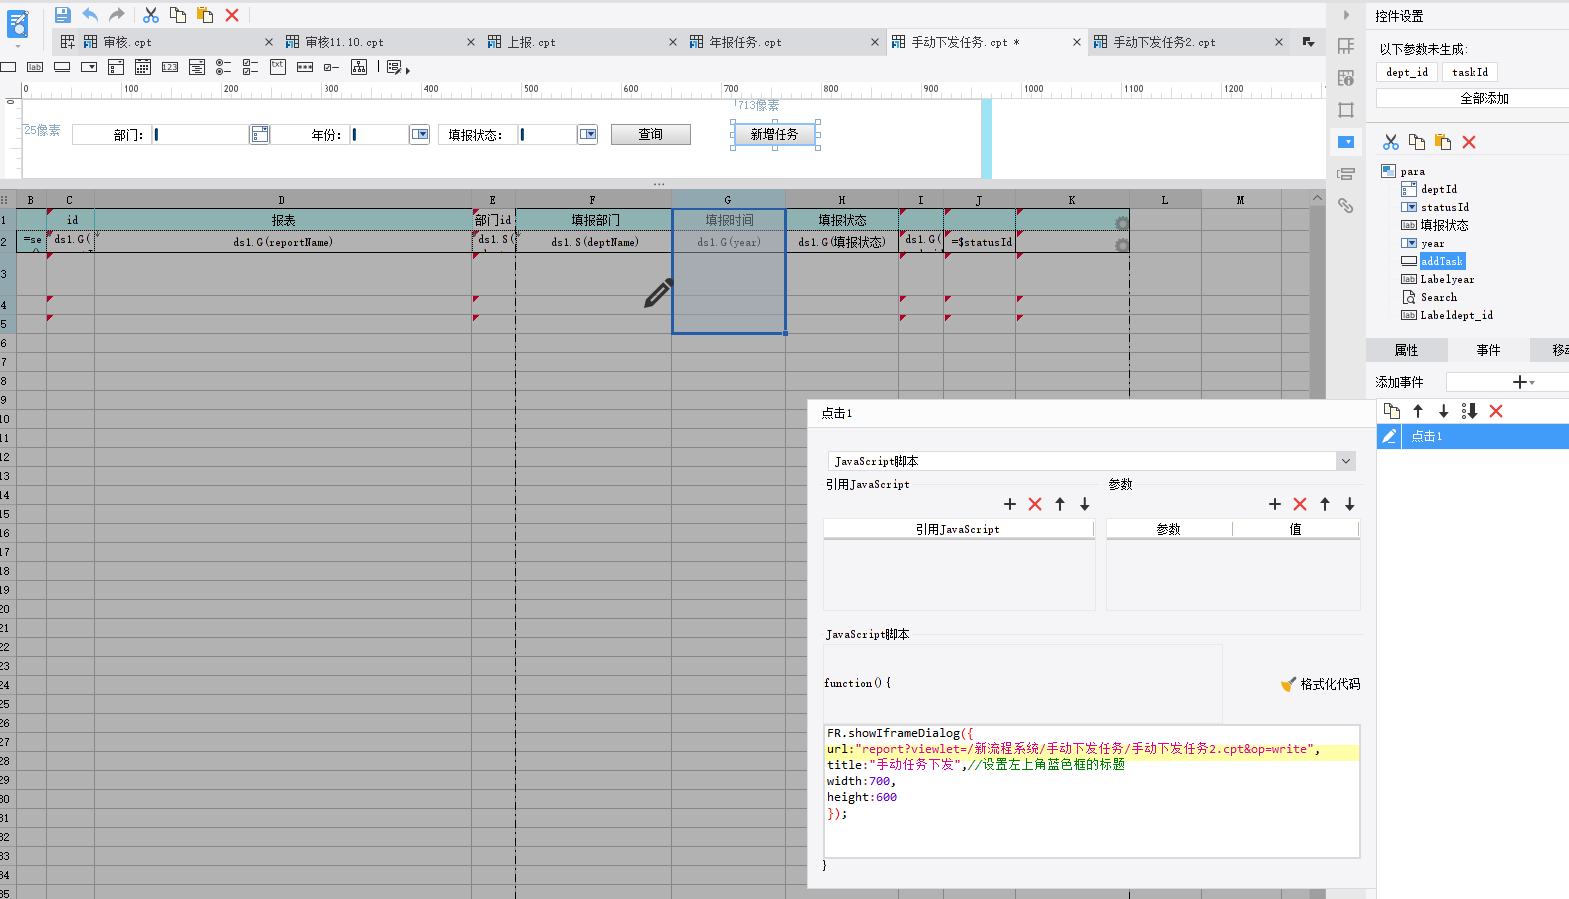
Task: Open the template tab list dropdown
Action: (1308, 42)
